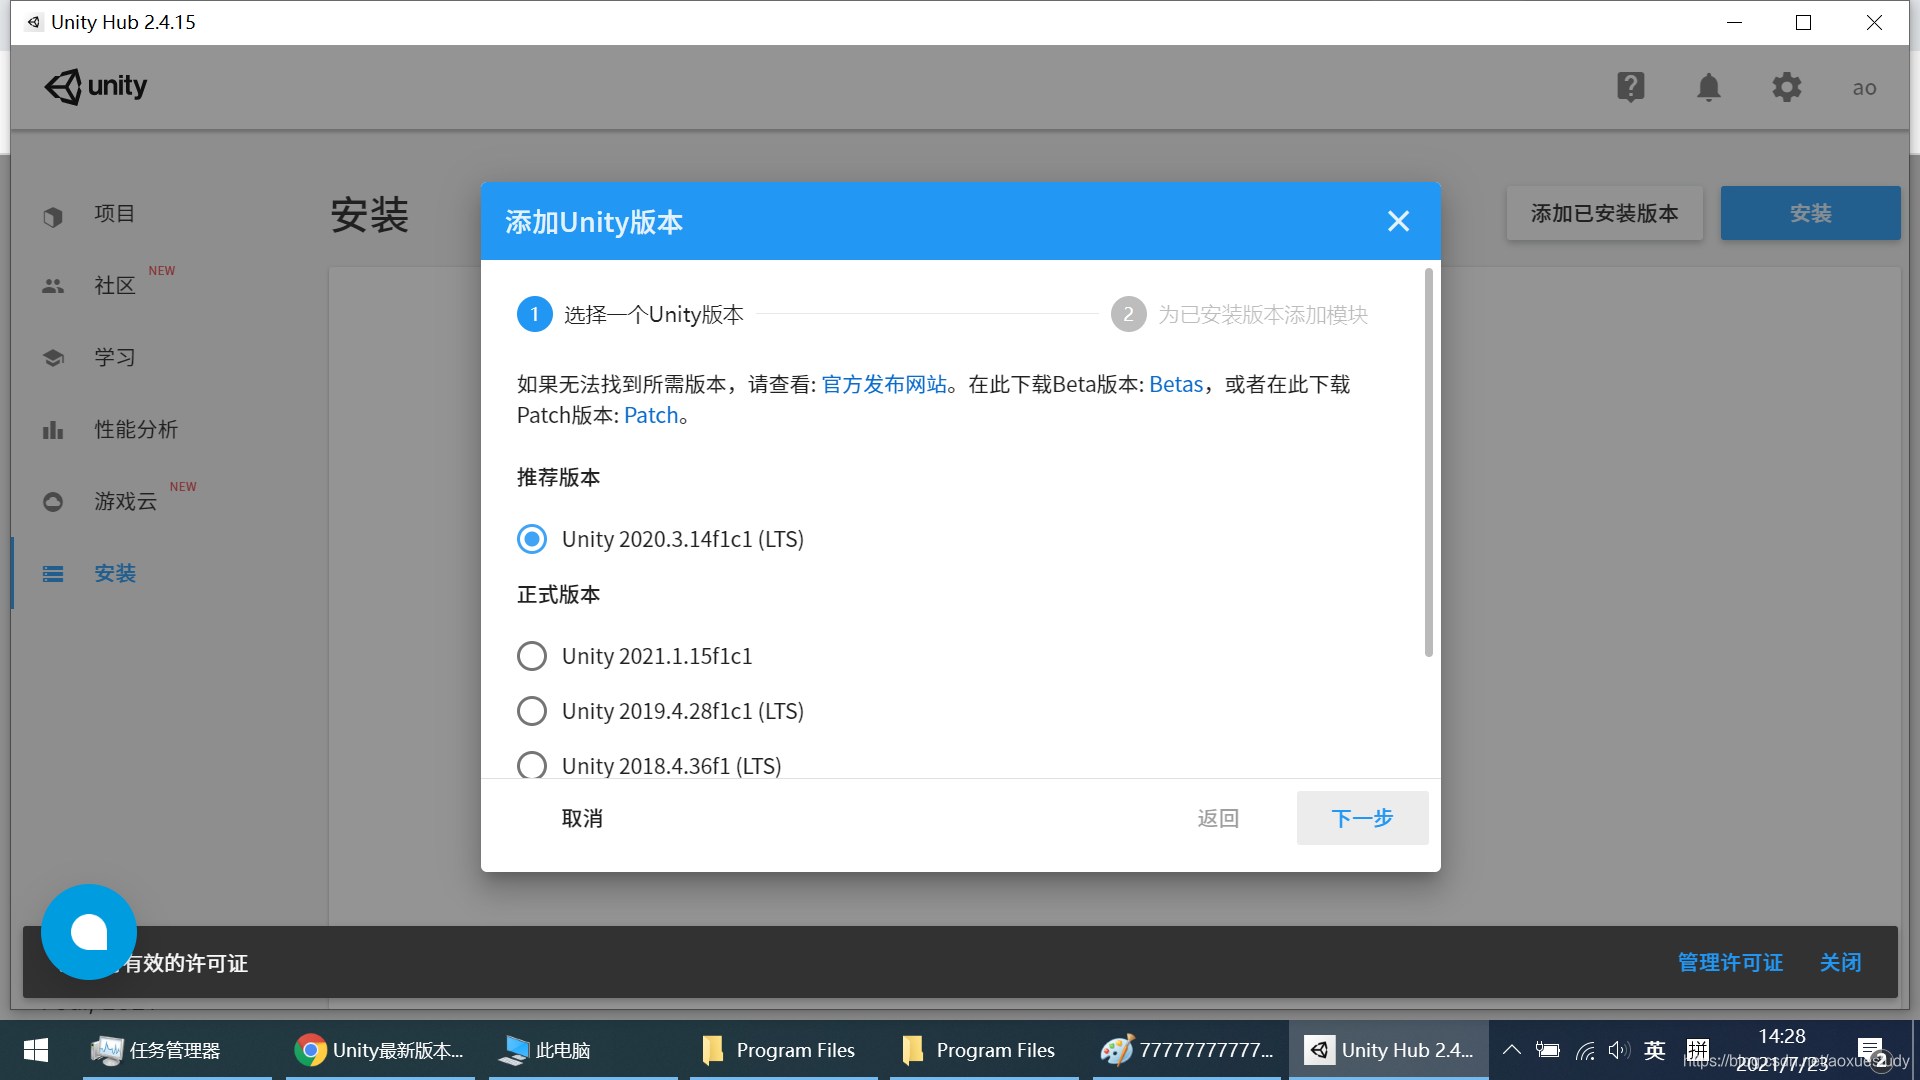
Task: Open the help question mark icon
Action: 1631,87
